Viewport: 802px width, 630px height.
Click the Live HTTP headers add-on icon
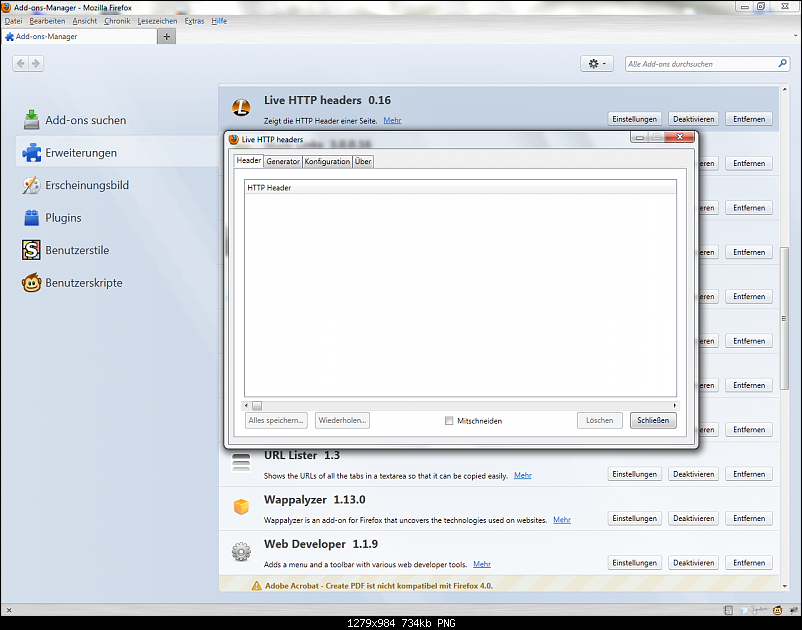(x=241, y=107)
